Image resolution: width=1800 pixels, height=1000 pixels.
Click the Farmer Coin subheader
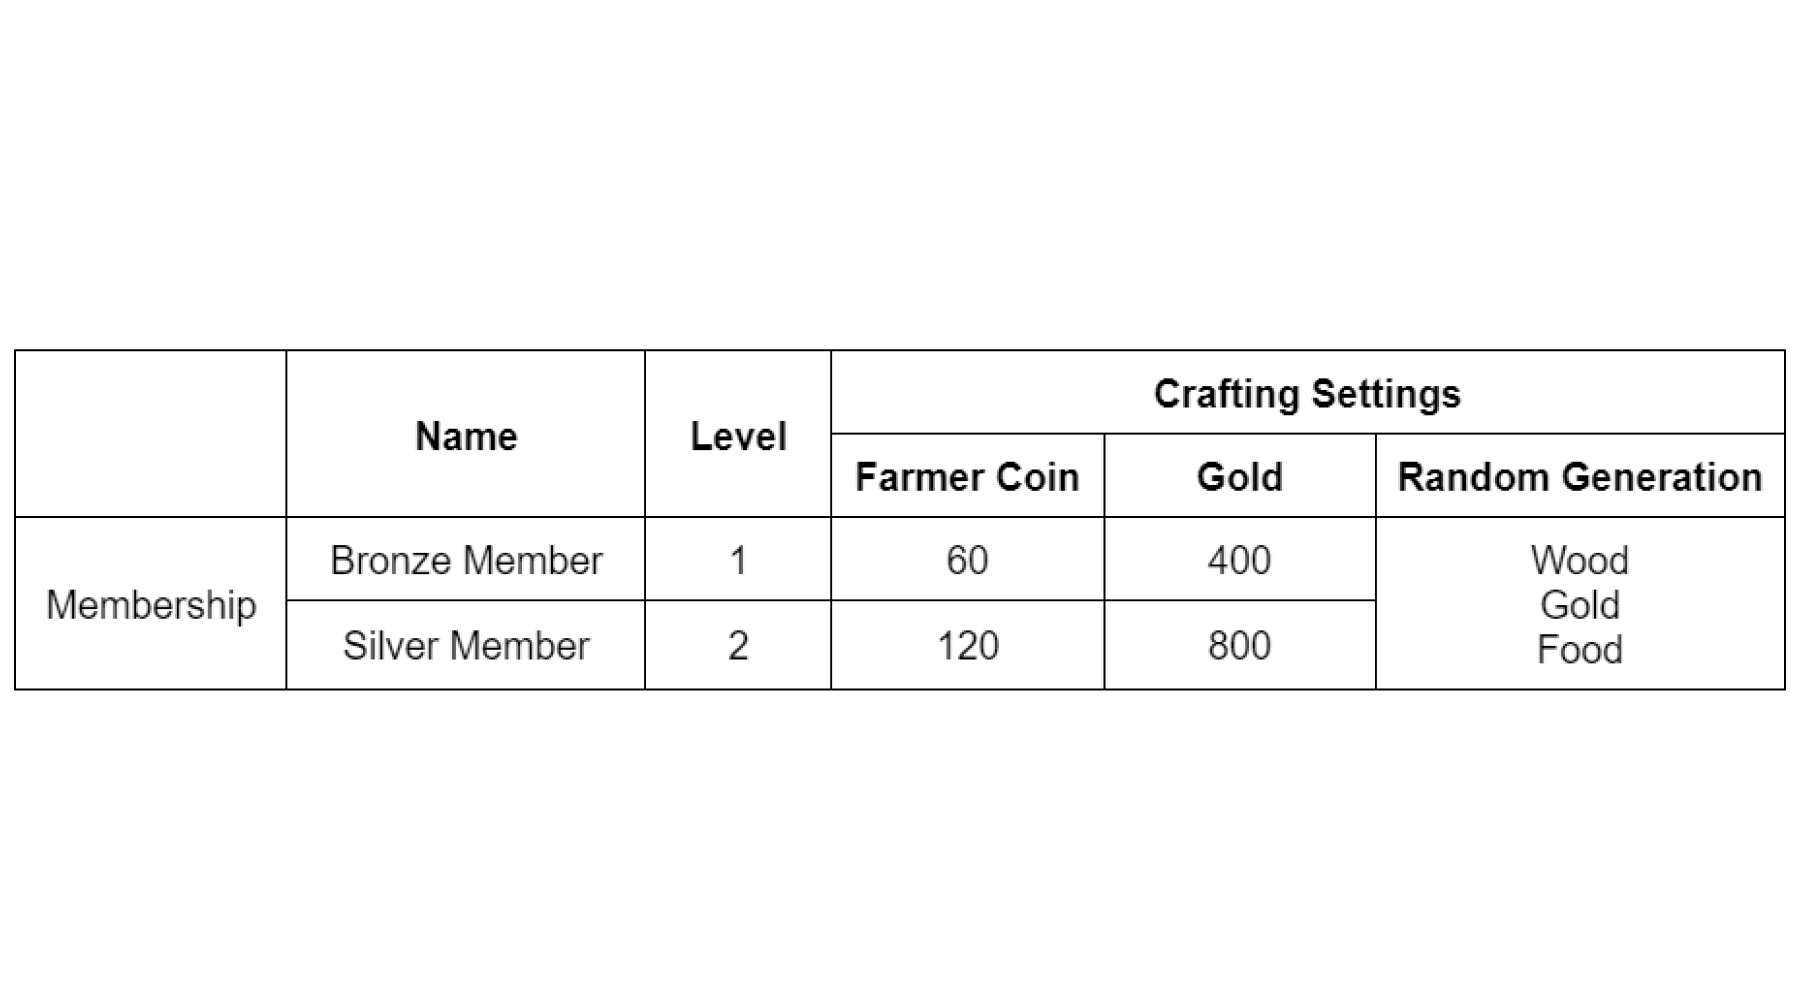click(x=967, y=477)
